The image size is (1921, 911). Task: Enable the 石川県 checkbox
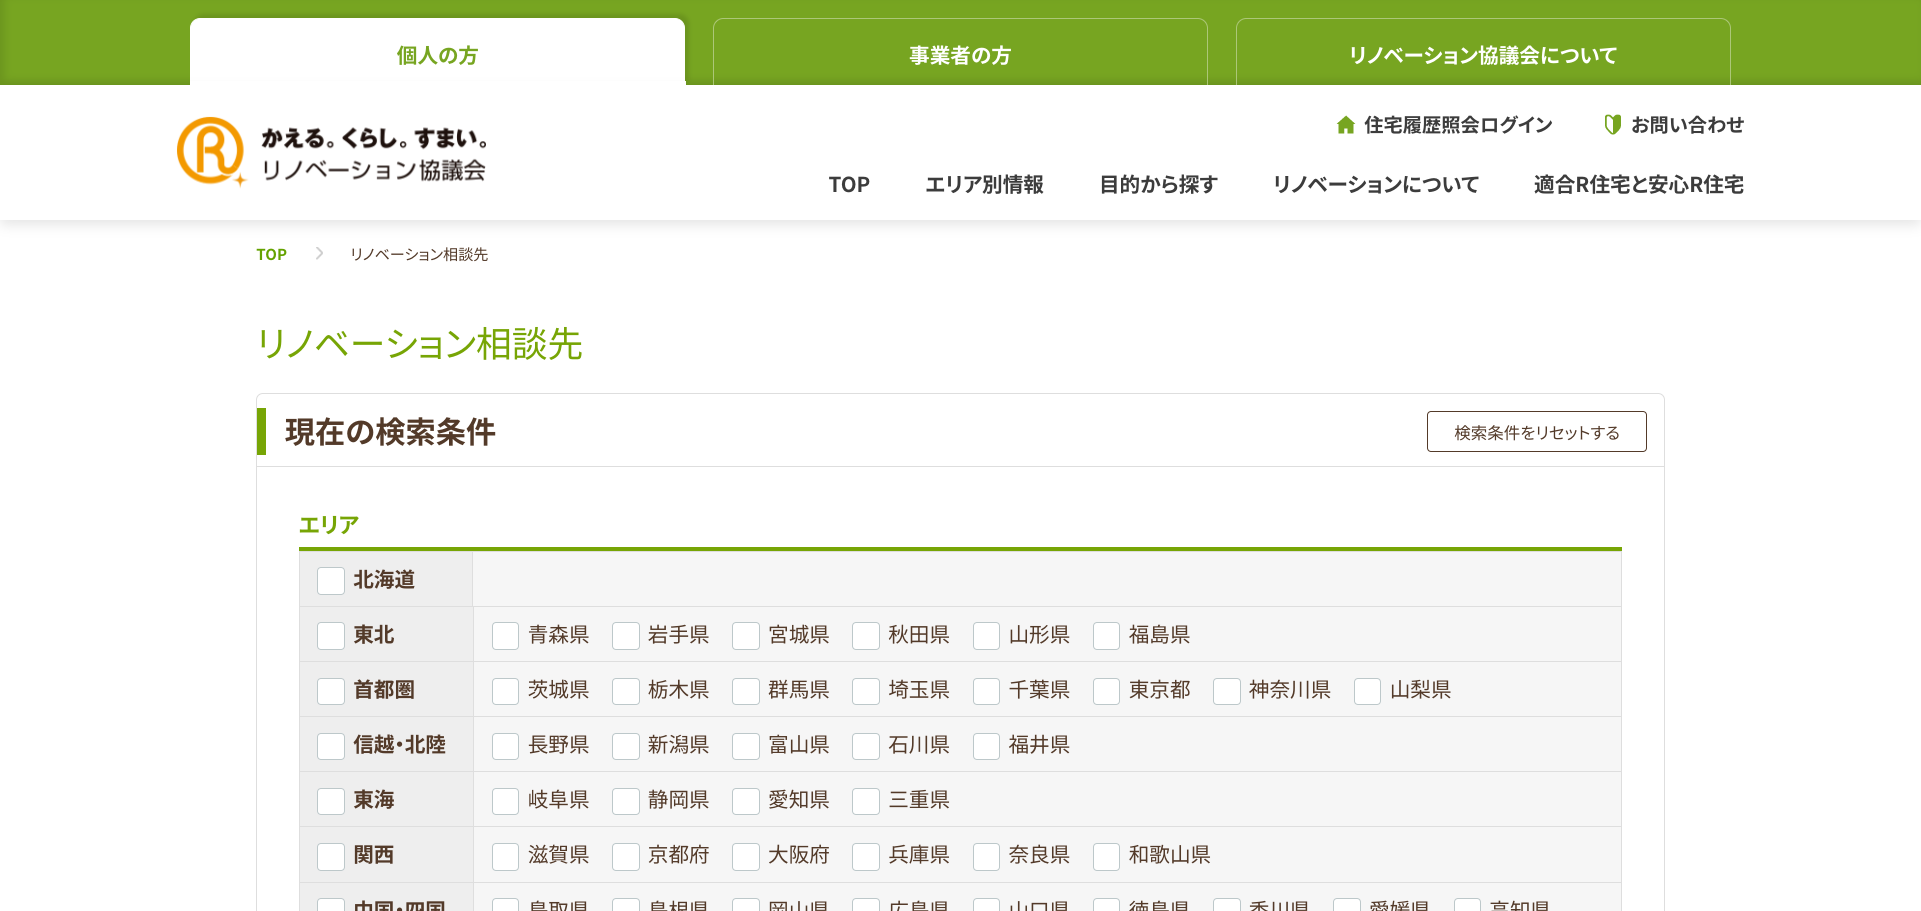(866, 746)
